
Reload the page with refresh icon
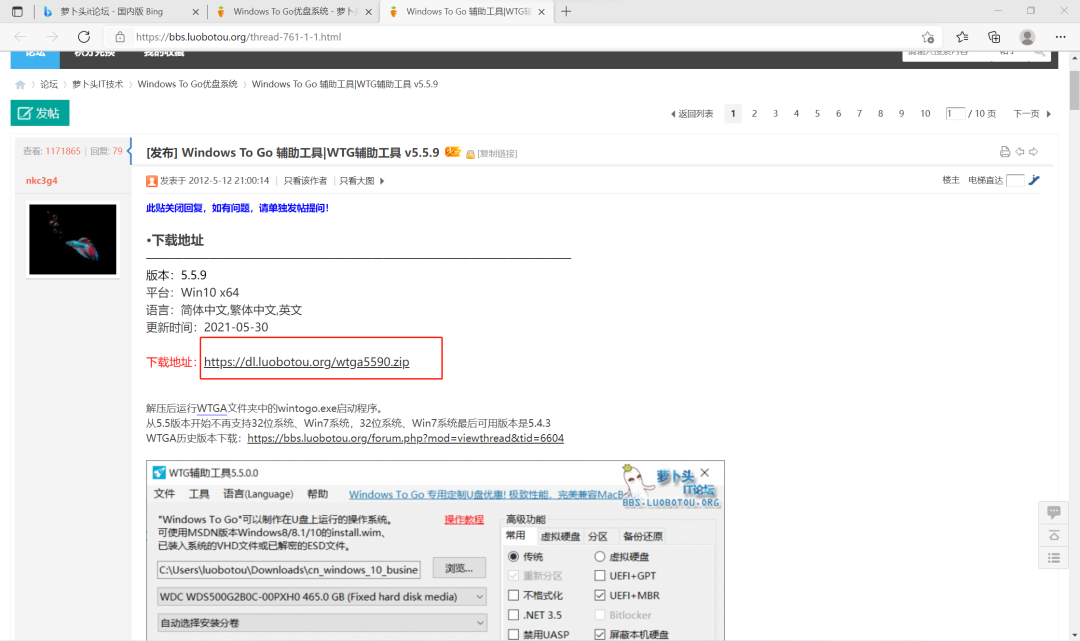pos(84,36)
